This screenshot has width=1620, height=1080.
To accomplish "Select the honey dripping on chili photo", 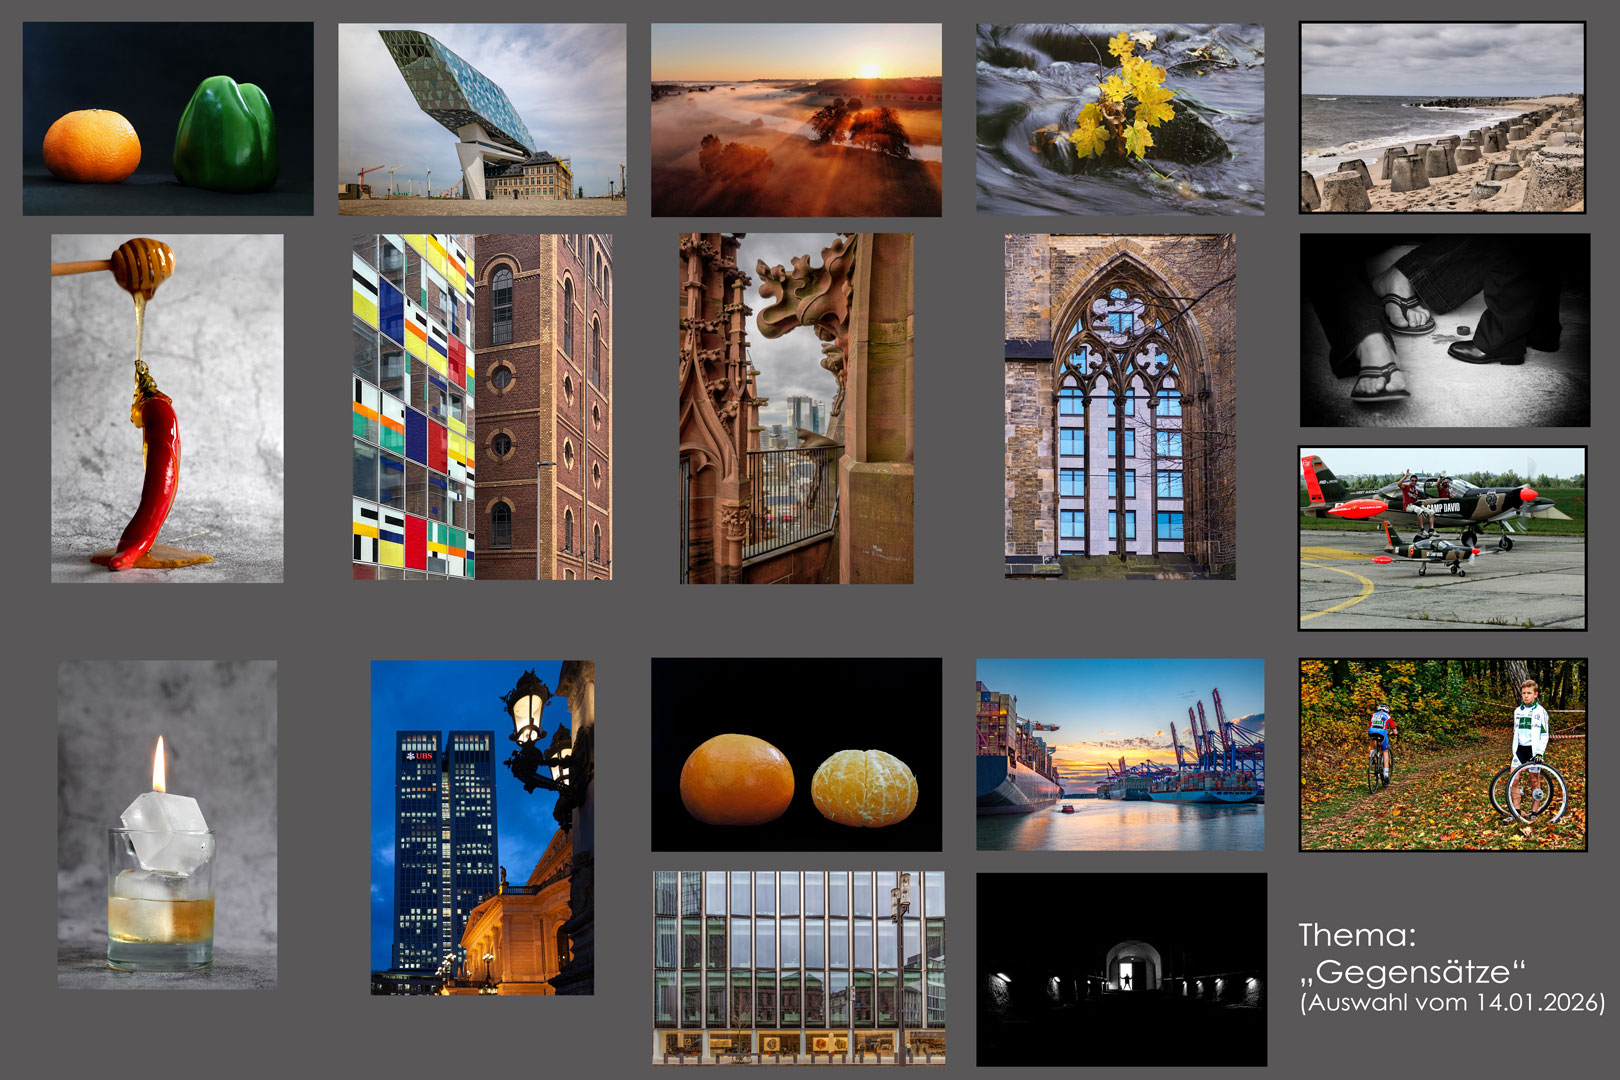I will tap(167, 408).
